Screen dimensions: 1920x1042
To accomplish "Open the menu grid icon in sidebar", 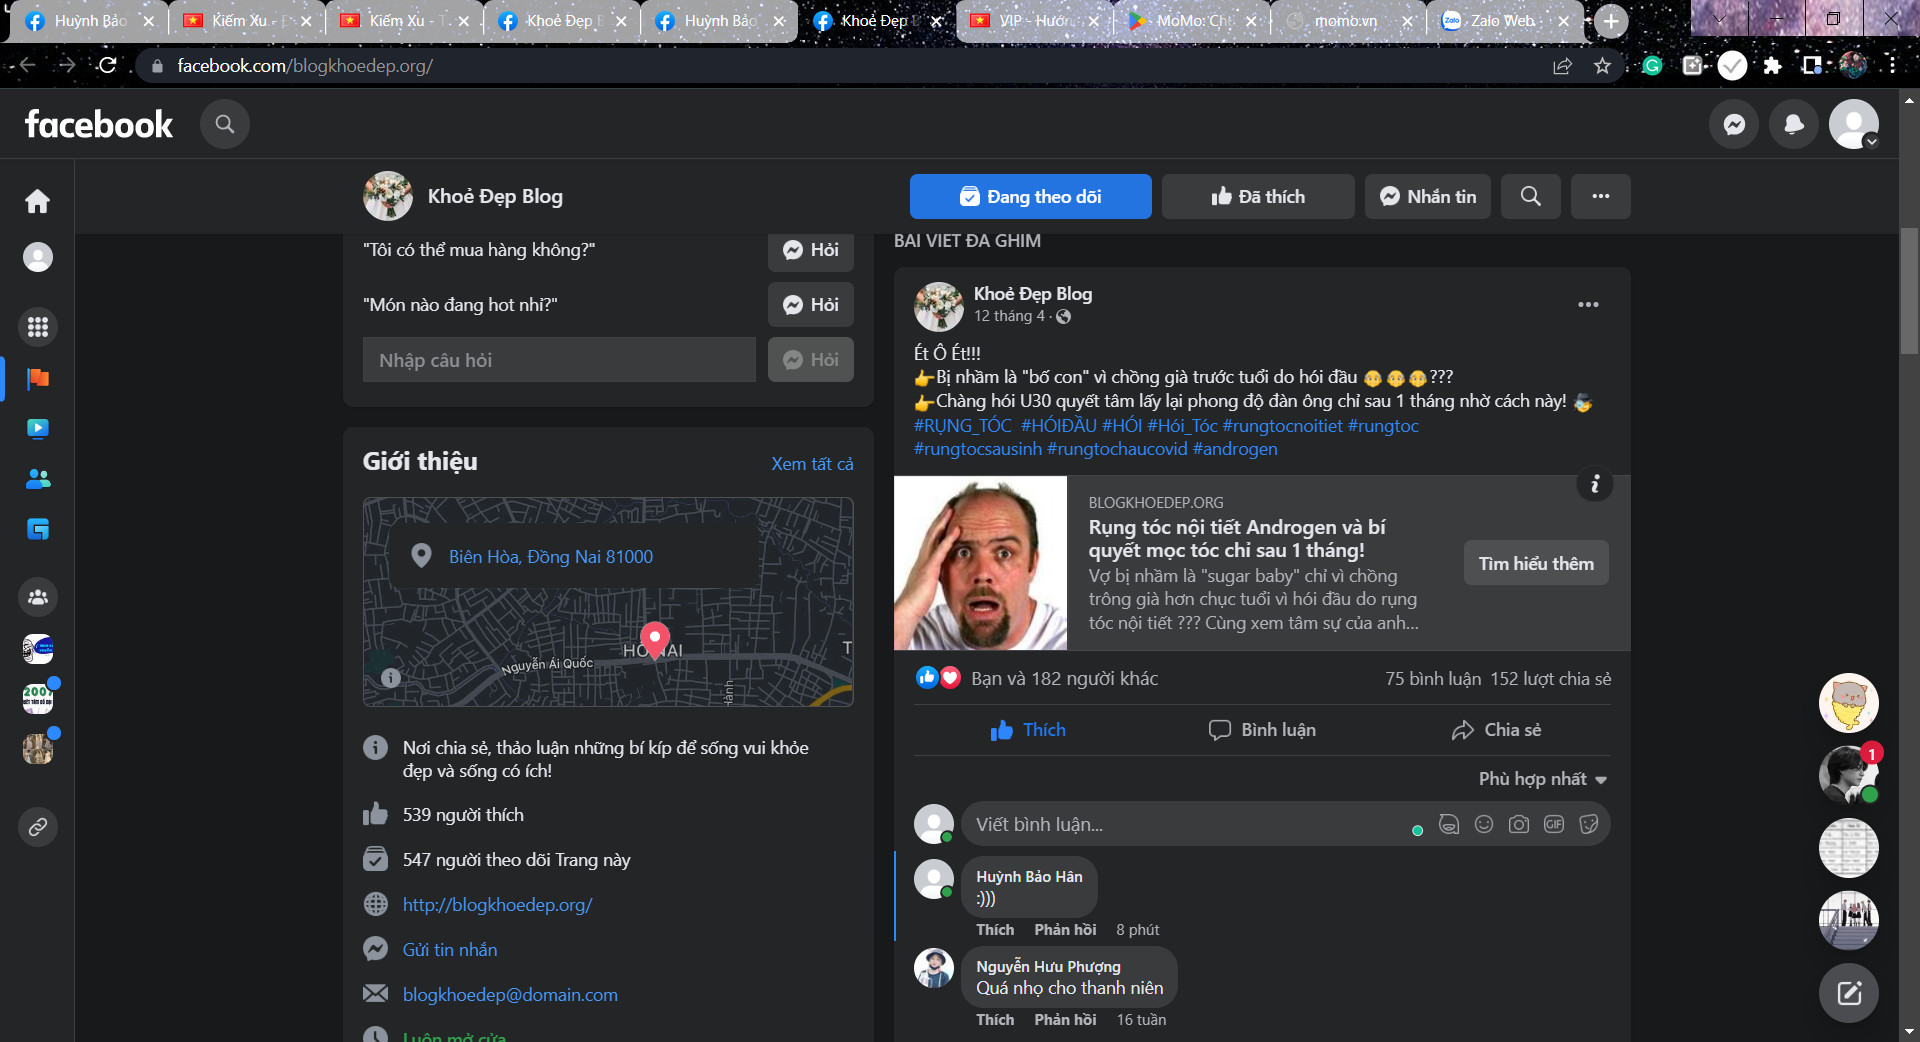I will (38, 327).
